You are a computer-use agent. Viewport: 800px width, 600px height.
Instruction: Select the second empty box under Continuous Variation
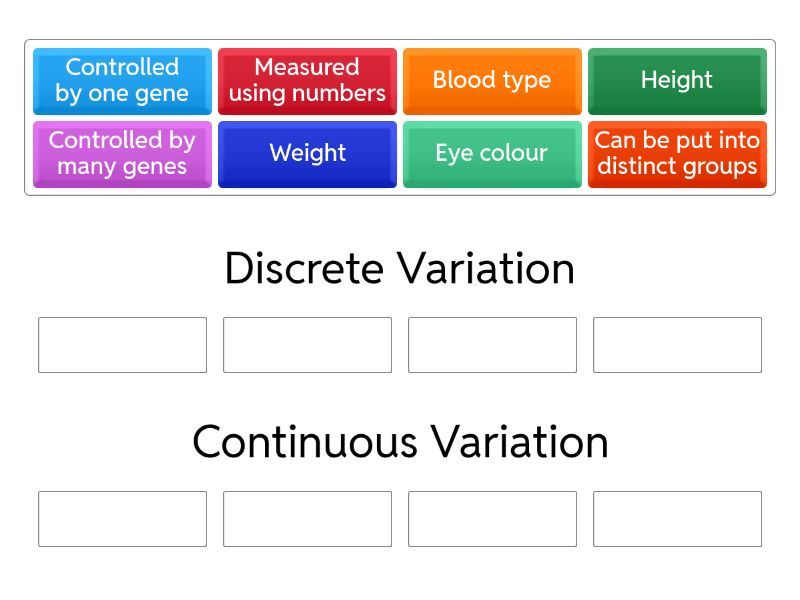(x=307, y=519)
